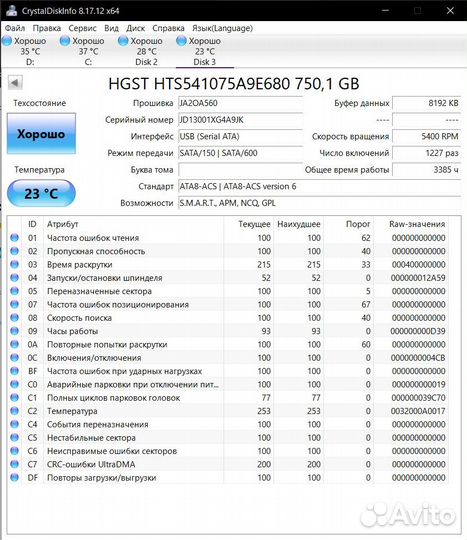Click status icon of row 04 Запуски/остановки шпинделя

(x=14, y=278)
